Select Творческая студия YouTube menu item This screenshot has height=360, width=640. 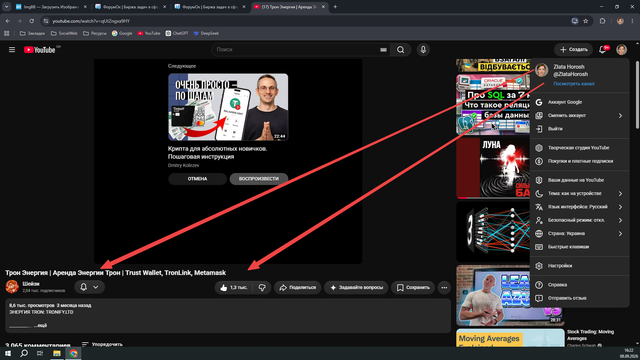point(579,148)
